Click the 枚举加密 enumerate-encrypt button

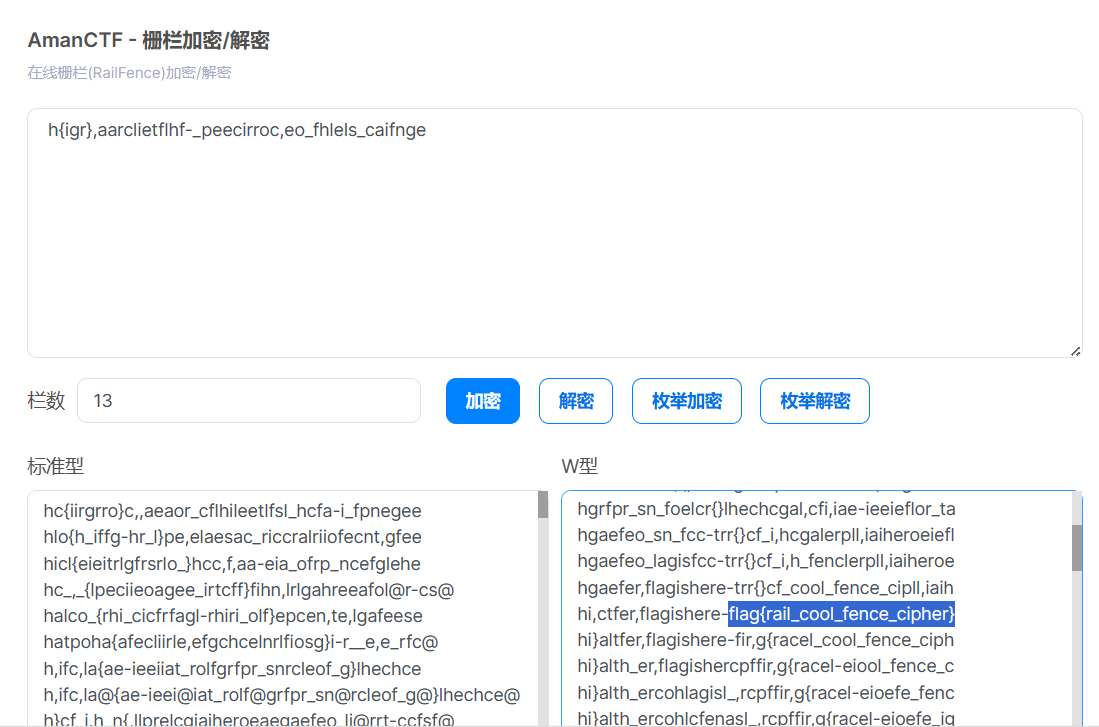tap(686, 401)
